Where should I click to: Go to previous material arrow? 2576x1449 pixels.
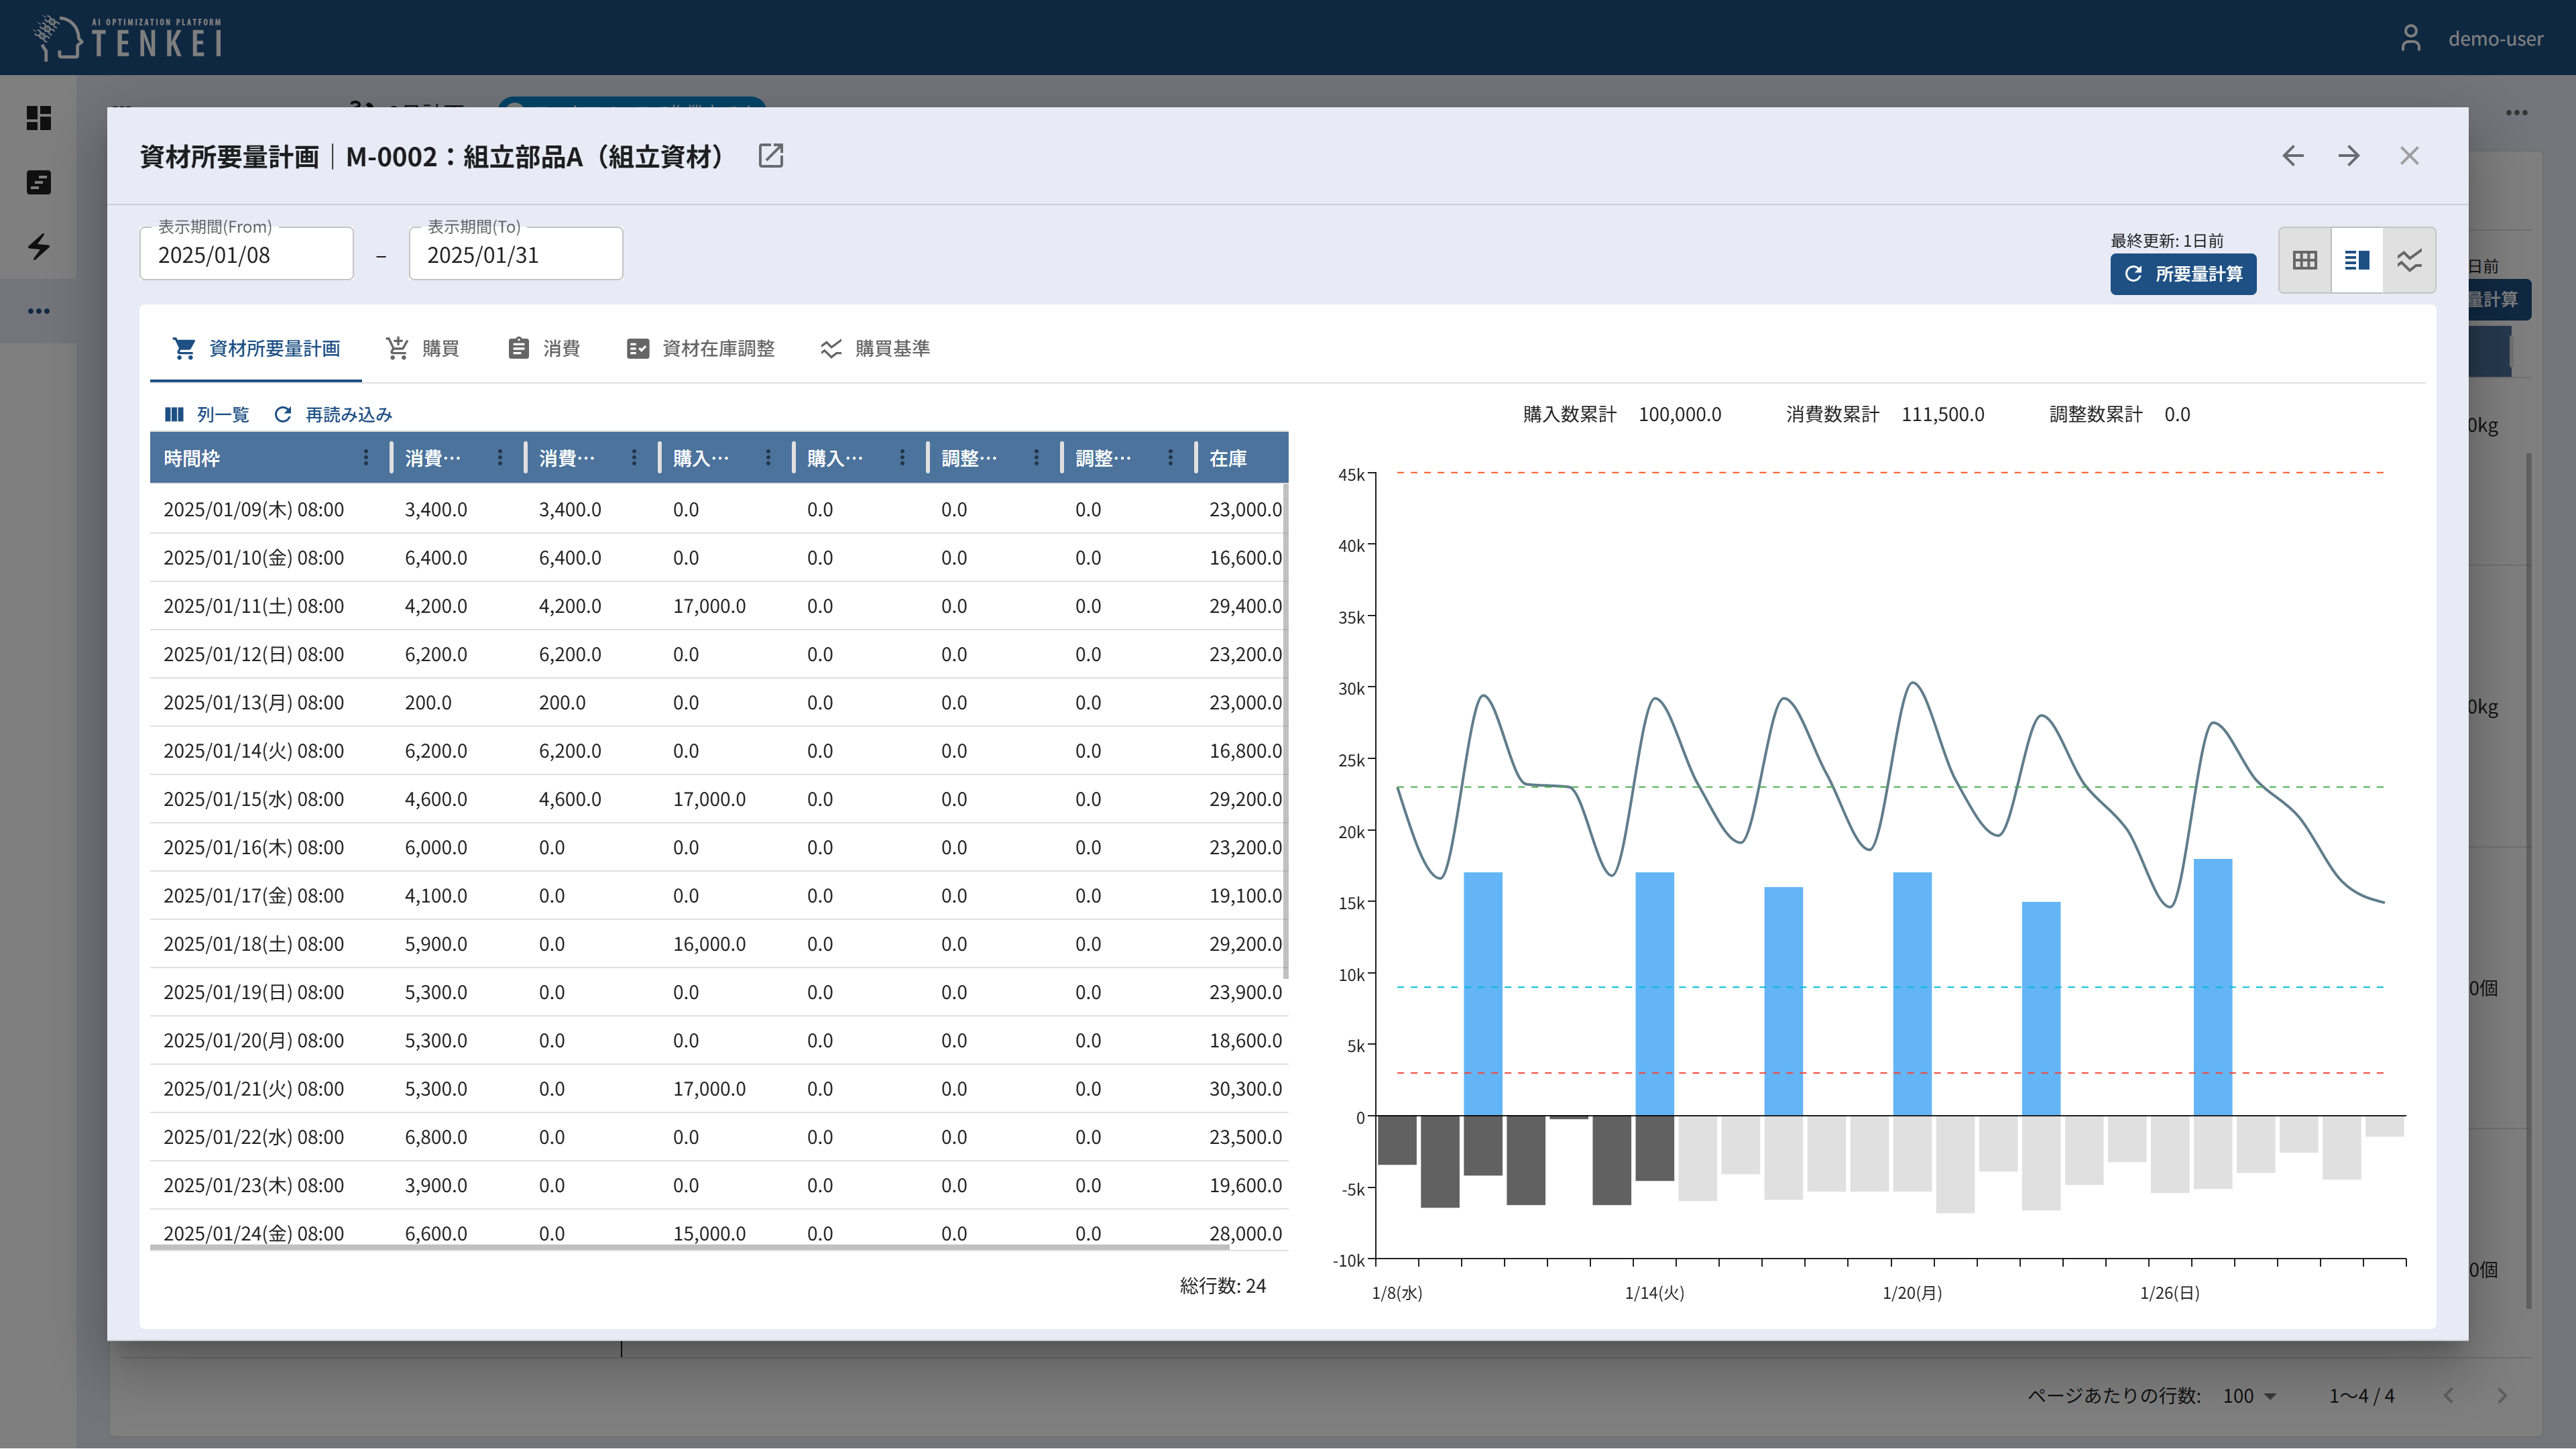[2292, 156]
